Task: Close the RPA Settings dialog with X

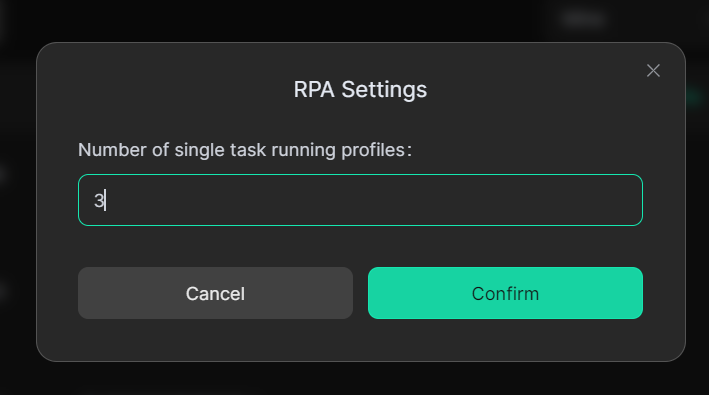Action: tap(653, 71)
